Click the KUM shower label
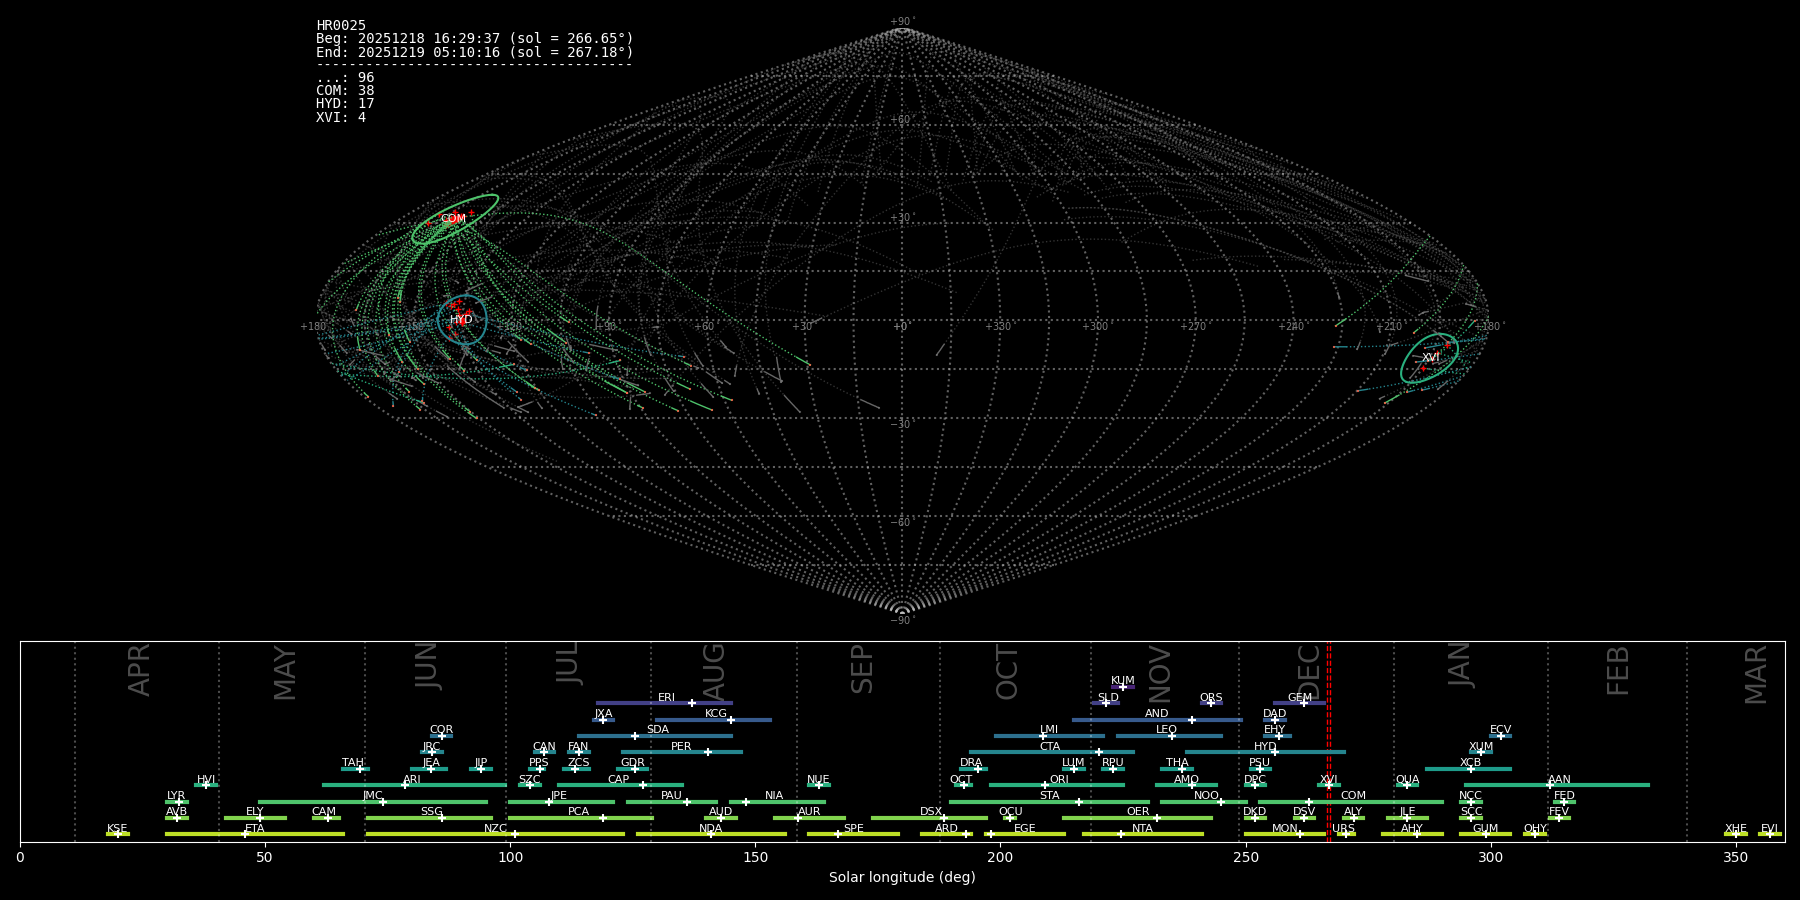 (1123, 681)
